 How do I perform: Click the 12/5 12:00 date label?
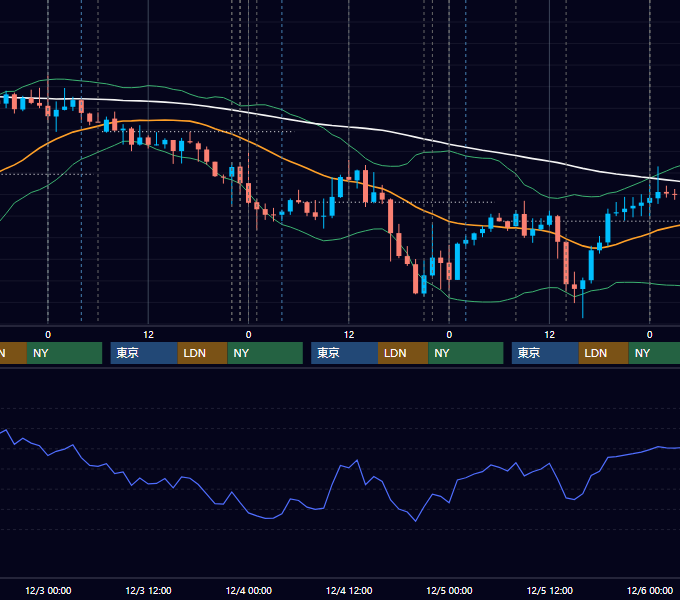pos(549,590)
